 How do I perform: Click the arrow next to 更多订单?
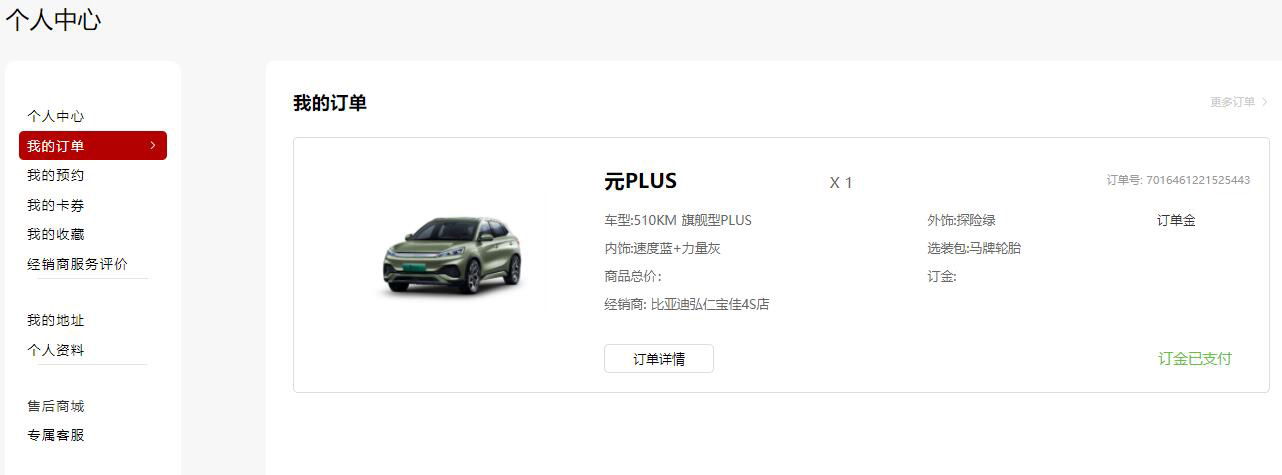point(1265,102)
